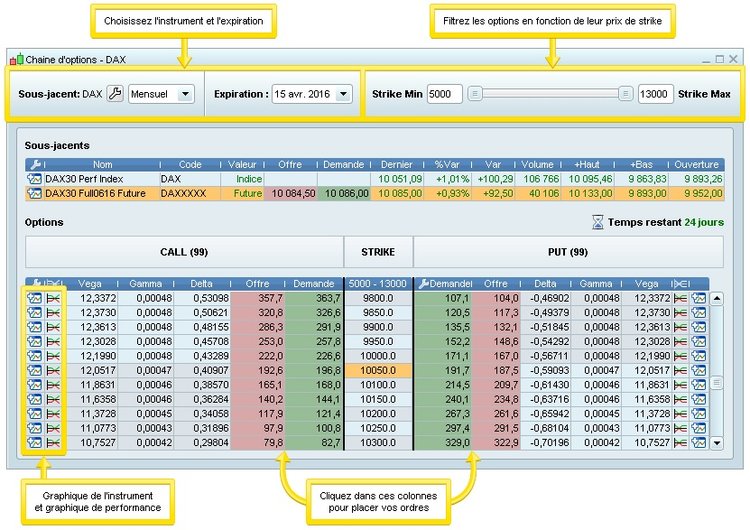Open call chart icon for strike 9800.0

[34, 298]
